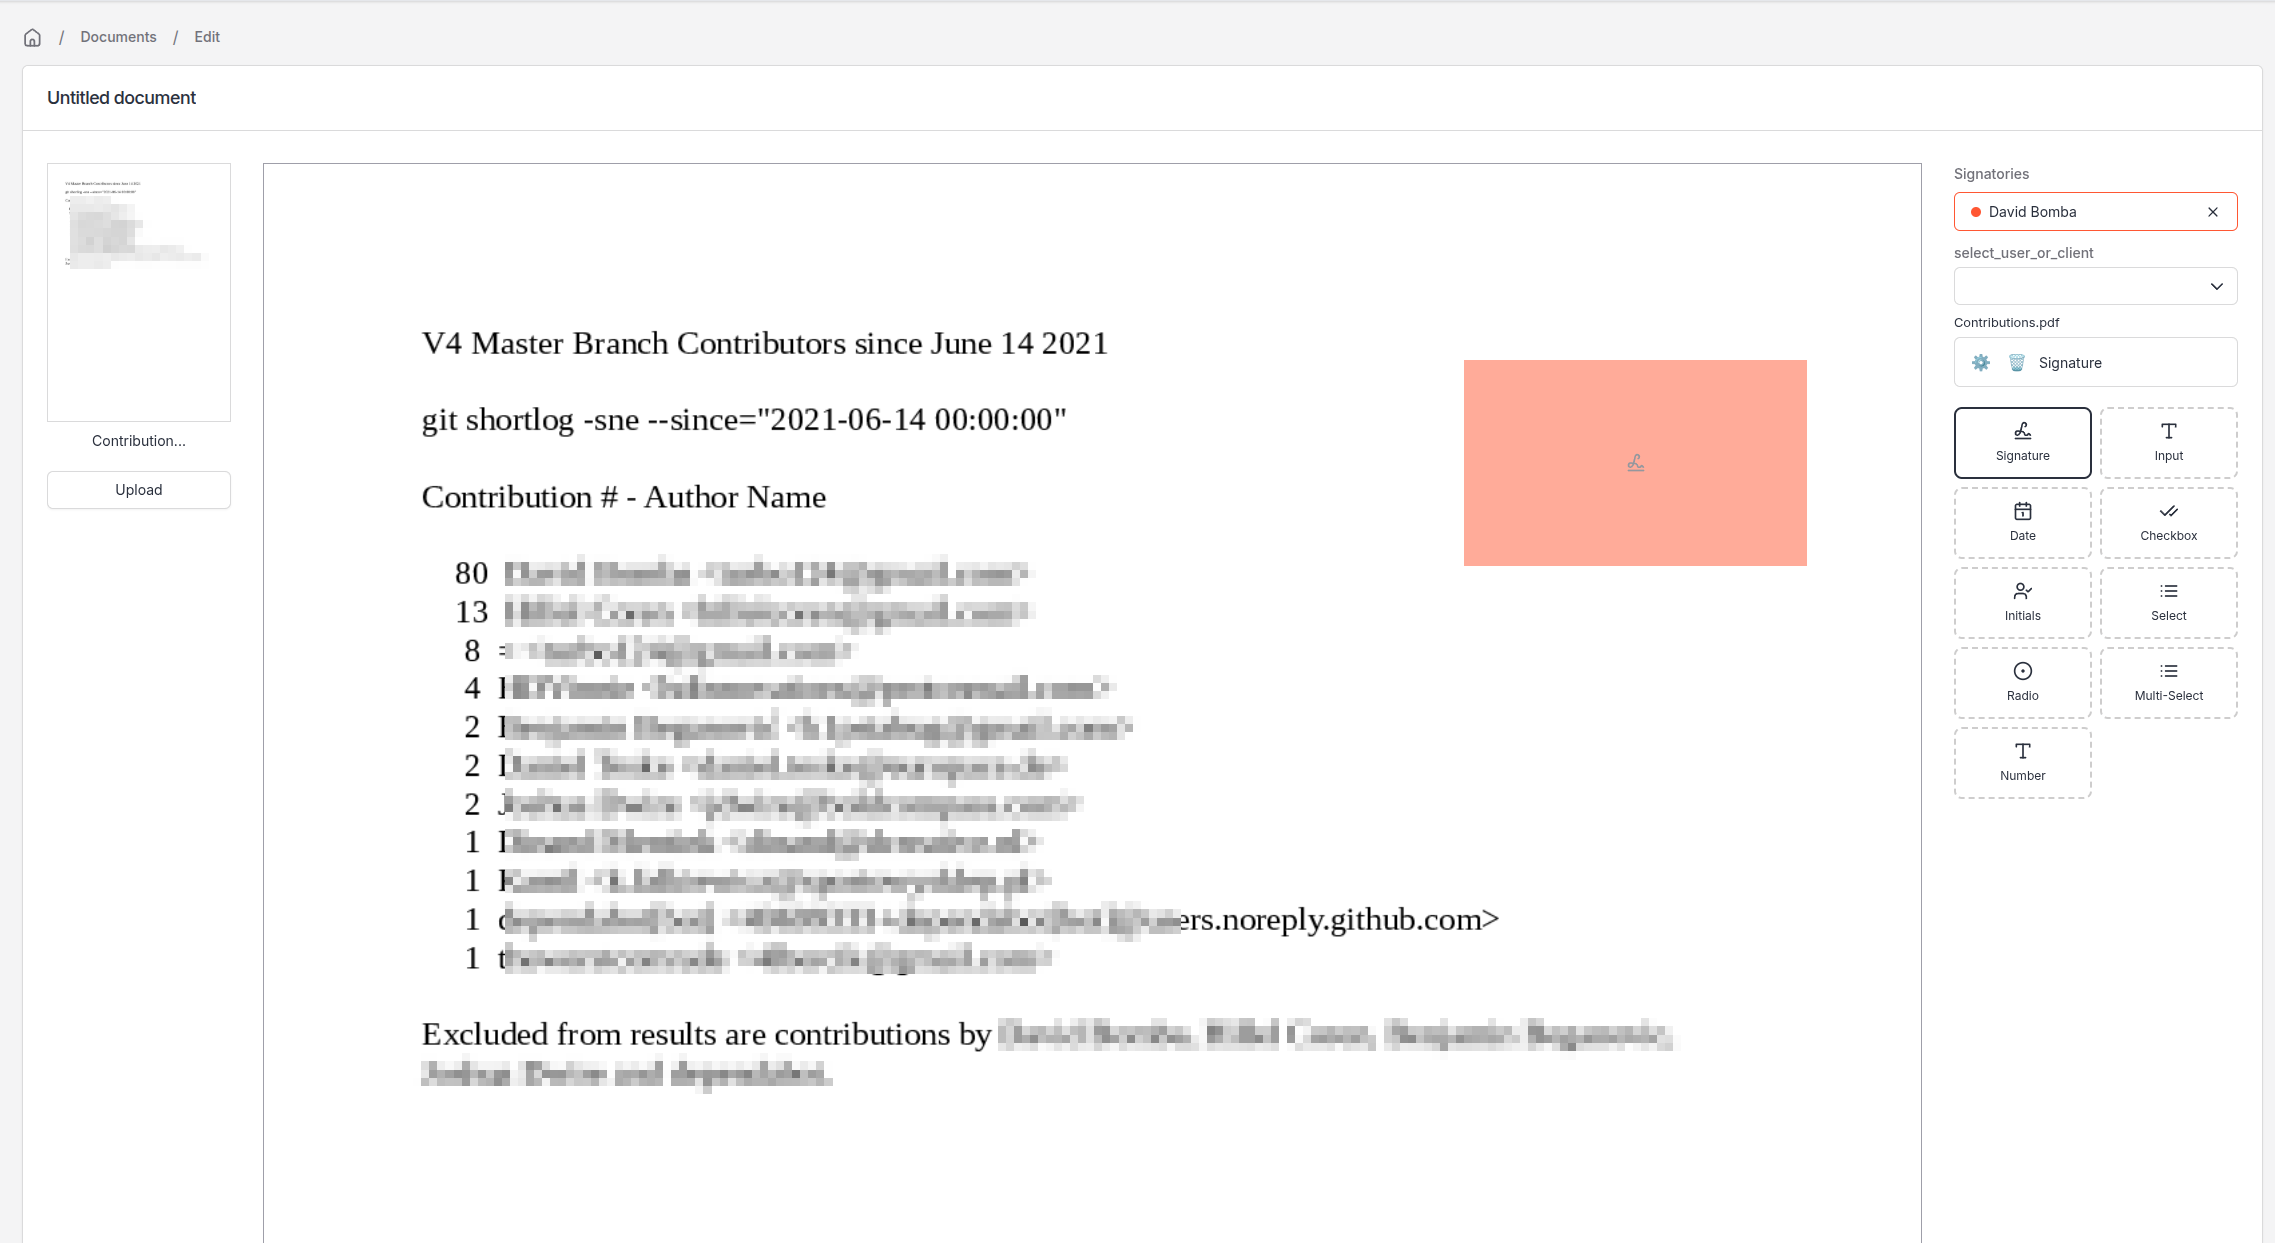Select the Input field tool
The height and width of the screenshot is (1243, 2275).
click(2168, 442)
